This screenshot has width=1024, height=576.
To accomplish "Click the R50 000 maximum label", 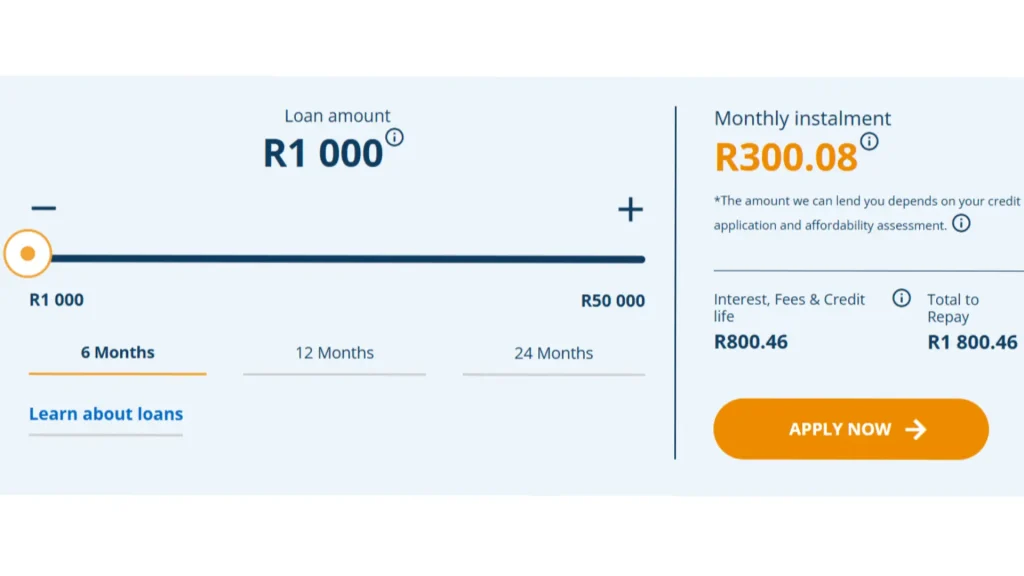I will (x=611, y=300).
